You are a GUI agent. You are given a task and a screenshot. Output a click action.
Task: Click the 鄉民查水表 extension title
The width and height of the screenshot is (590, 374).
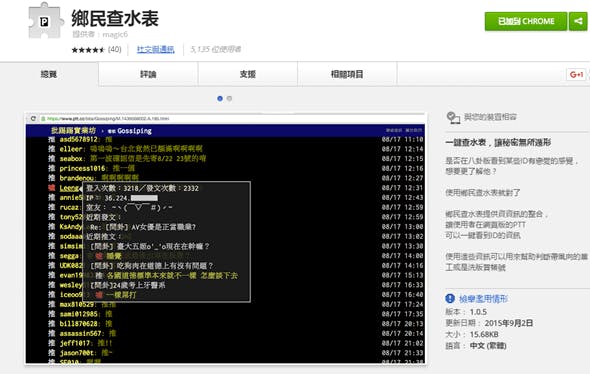(115, 18)
